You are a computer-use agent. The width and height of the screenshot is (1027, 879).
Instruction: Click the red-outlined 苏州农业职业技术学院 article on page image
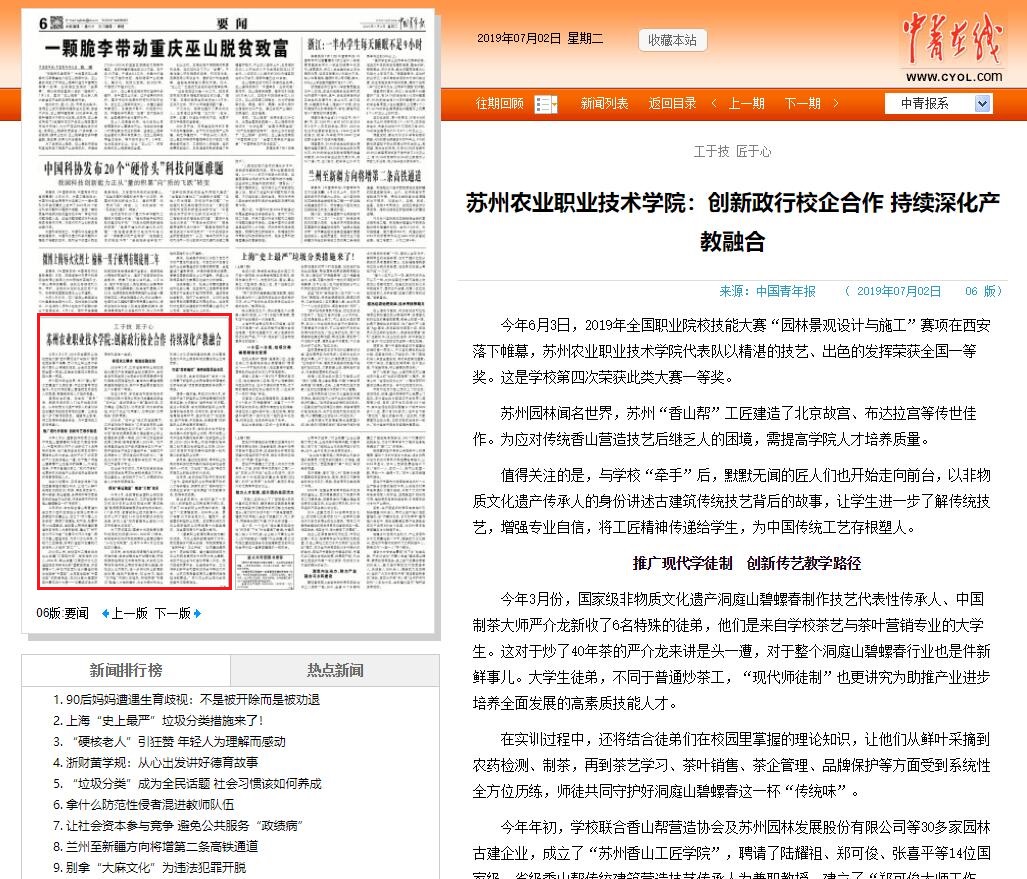[134, 451]
